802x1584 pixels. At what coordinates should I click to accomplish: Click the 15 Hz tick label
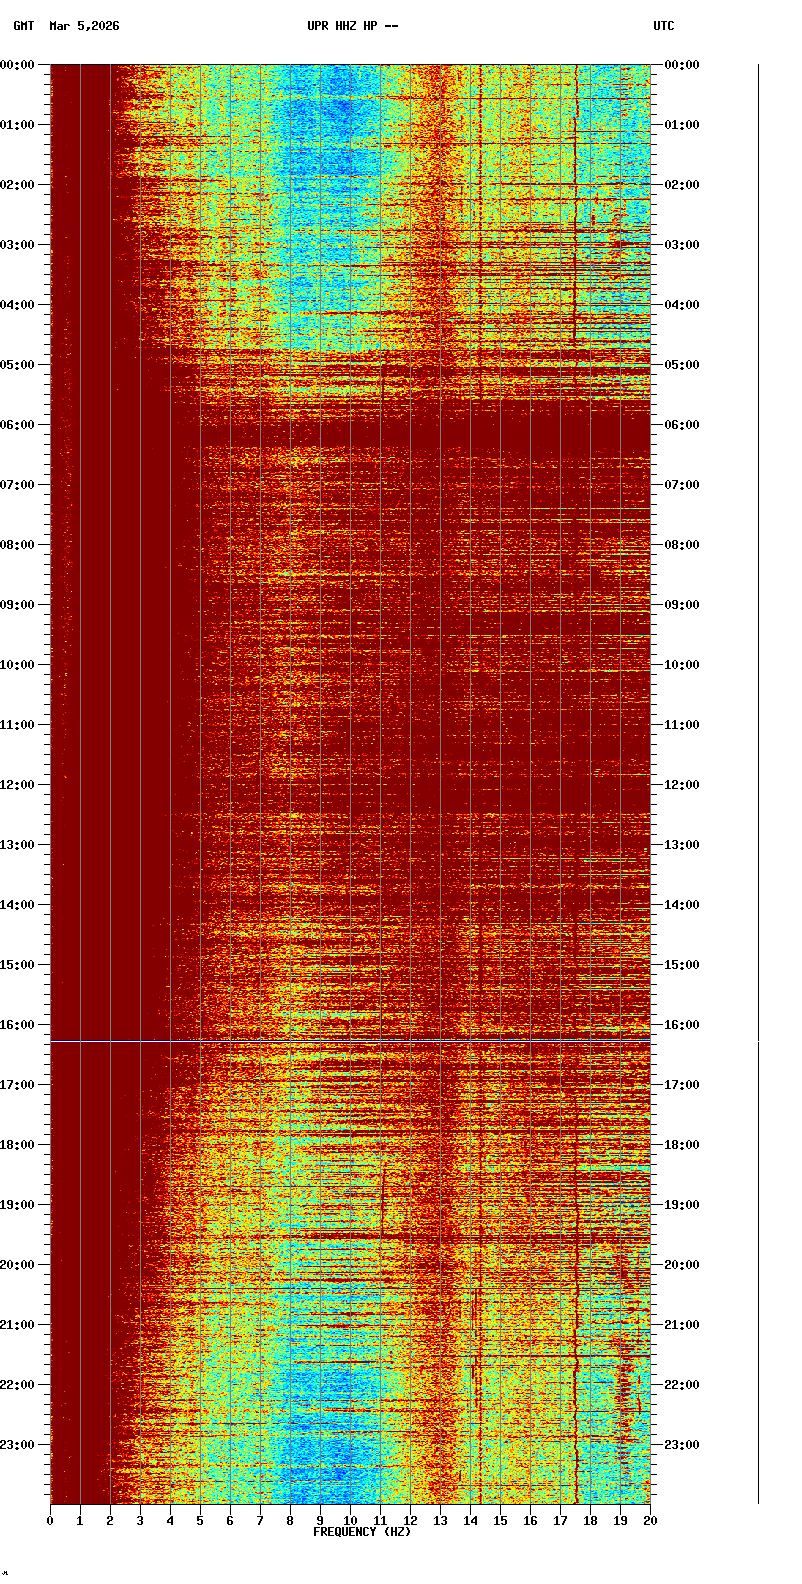[x=500, y=1521]
